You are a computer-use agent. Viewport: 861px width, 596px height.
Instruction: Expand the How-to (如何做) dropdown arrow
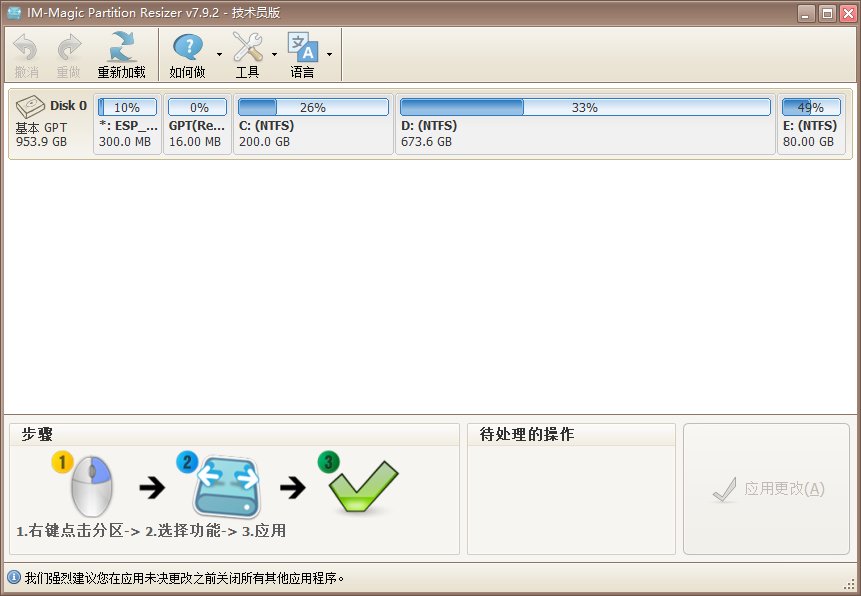[219, 54]
